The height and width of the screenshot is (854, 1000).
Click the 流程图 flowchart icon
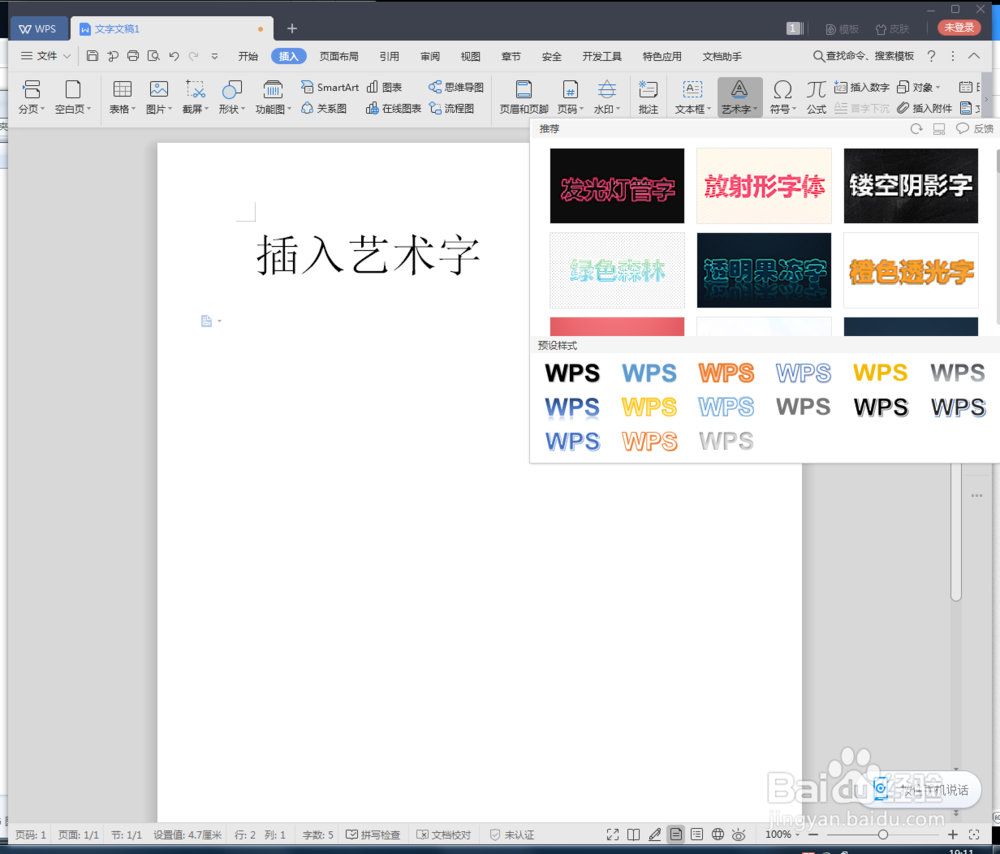[452, 108]
